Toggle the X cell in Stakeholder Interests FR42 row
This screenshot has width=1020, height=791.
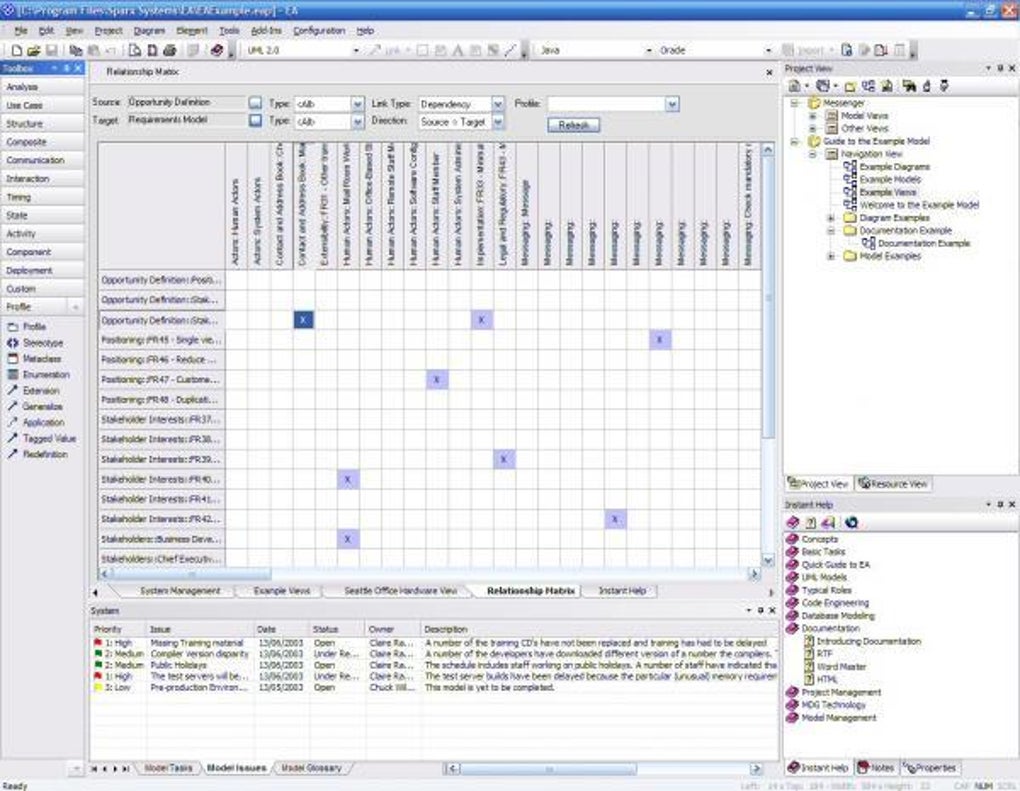tap(615, 519)
